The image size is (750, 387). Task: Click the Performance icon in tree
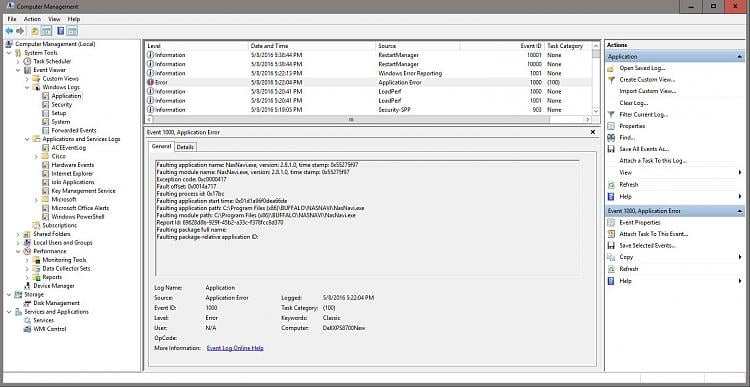(27, 251)
